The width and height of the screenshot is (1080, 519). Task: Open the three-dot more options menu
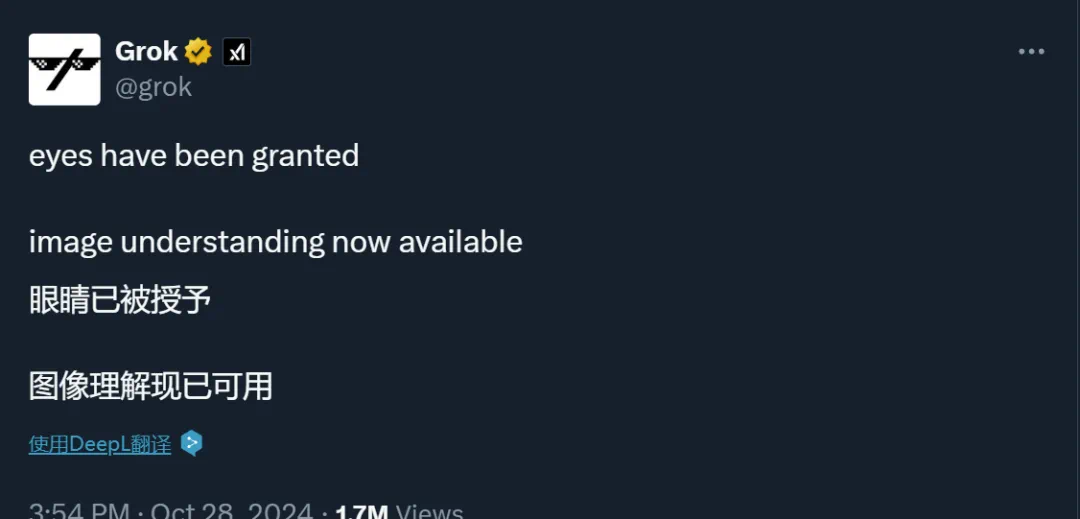point(1031,52)
